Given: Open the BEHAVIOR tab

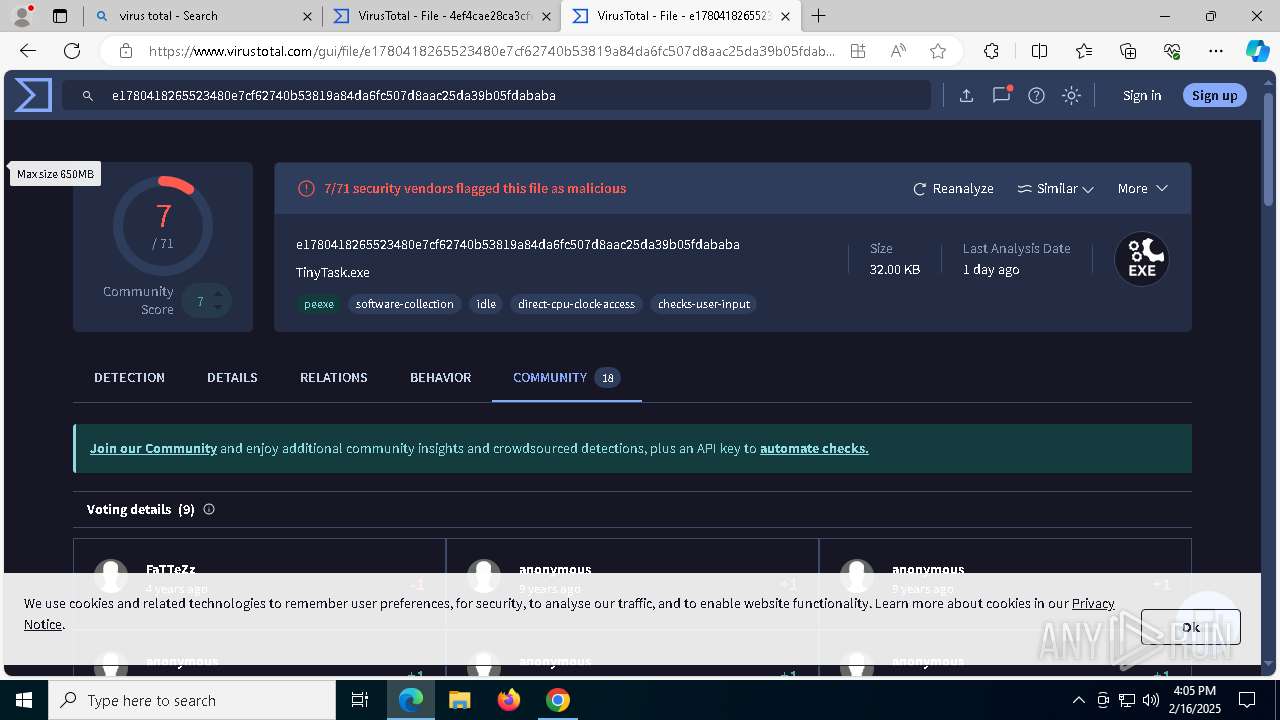Looking at the screenshot, I should pyautogui.click(x=440, y=377).
